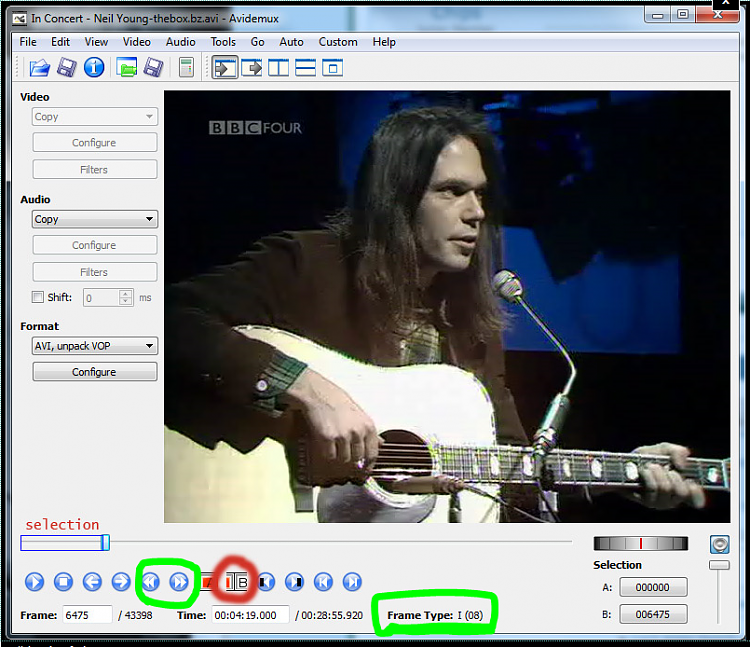The height and width of the screenshot is (647, 750).
Task: Show file information with the blue info icon
Action: [94, 67]
